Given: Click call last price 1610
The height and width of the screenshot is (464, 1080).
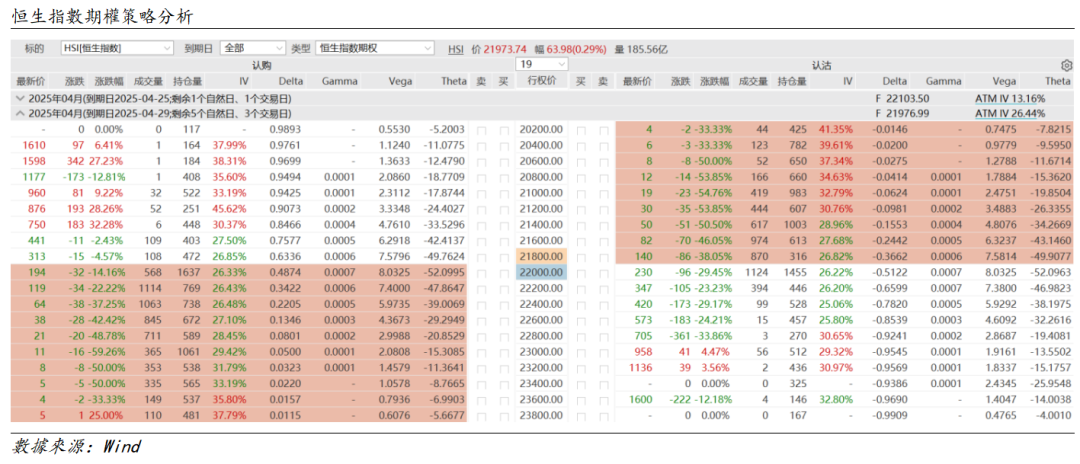Looking at the screenshot, I should tap(34, 145).
